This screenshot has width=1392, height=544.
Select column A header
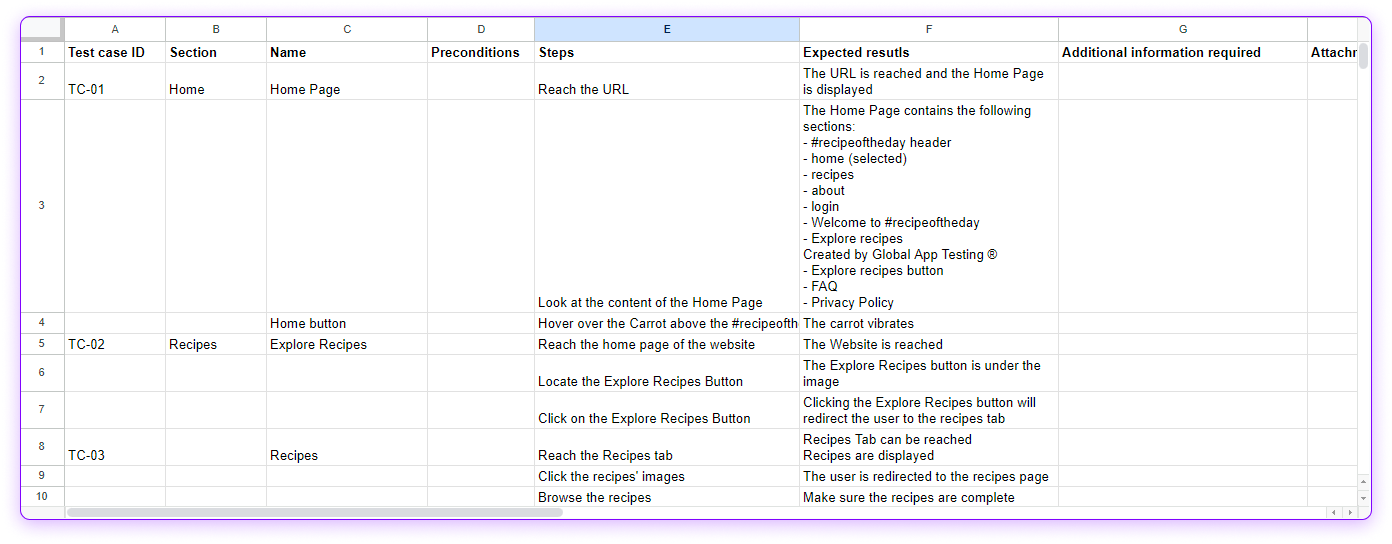point(115,29)
